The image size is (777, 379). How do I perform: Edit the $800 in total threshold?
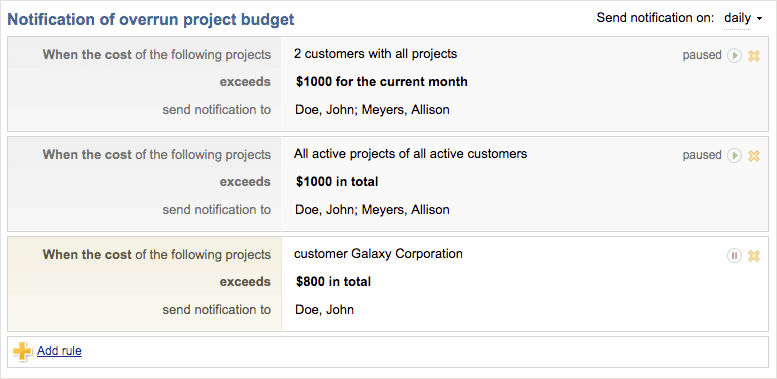333,282
